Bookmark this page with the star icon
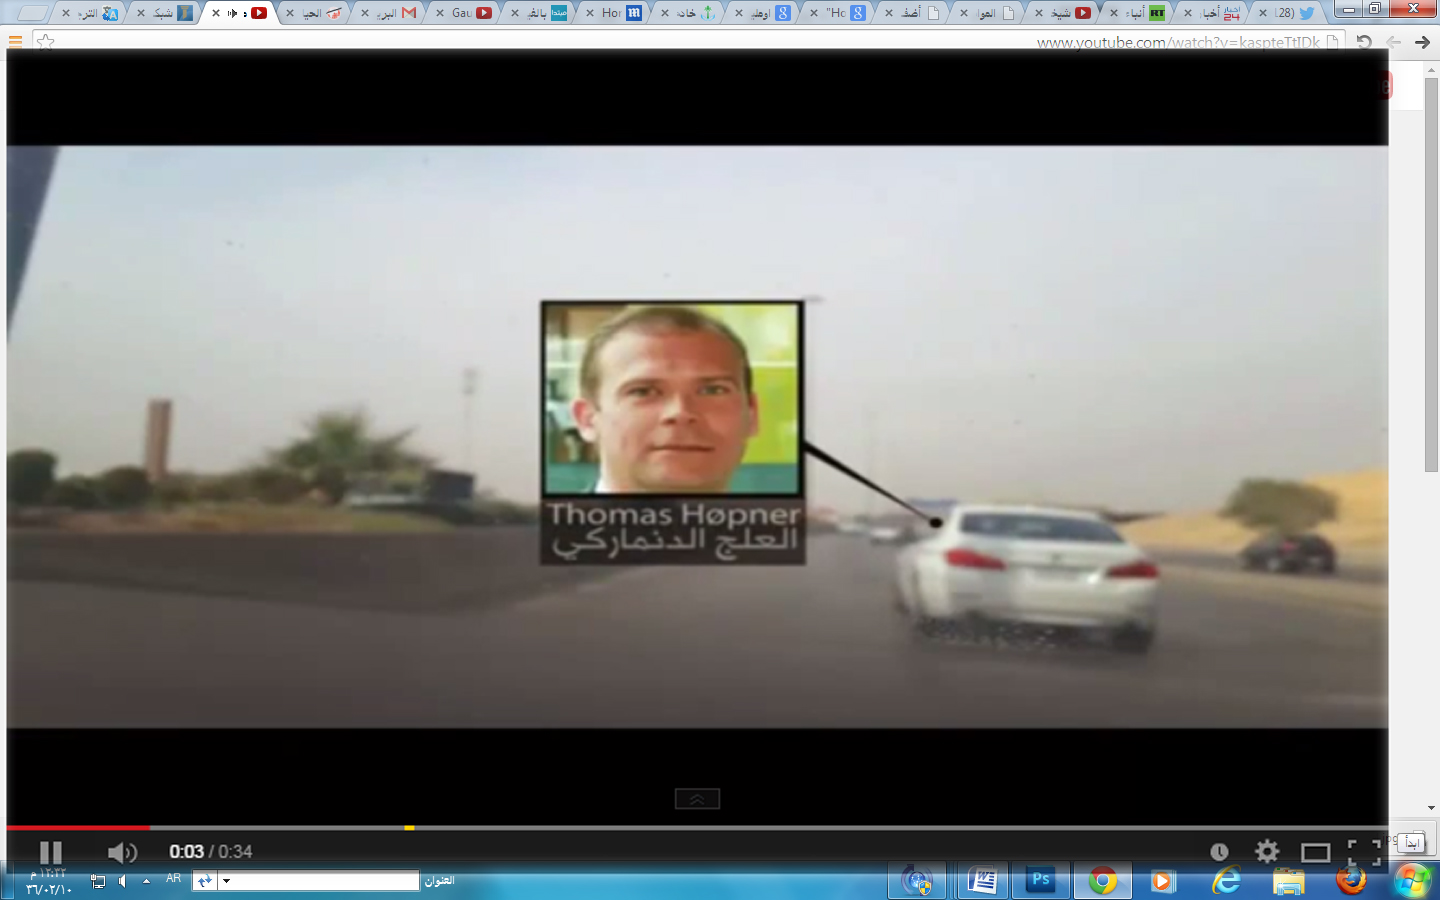Image resolution: width=1440 pixels, height=900 pixels. pyautogui.click(x=45, y=41)
